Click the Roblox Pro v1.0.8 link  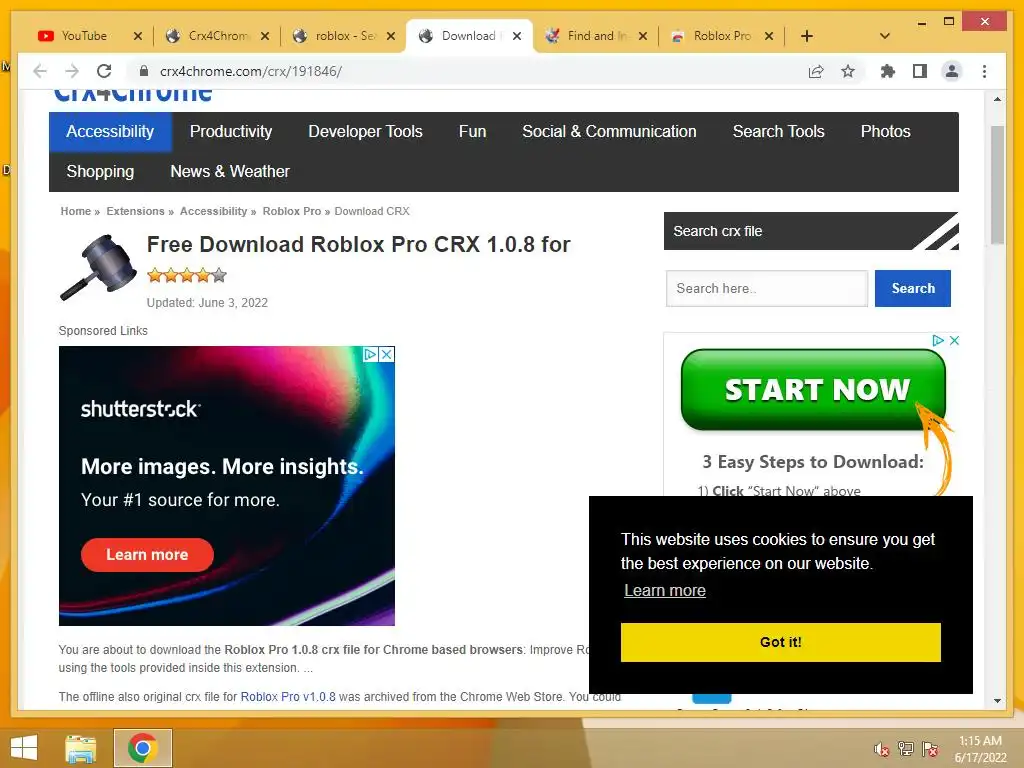[288, 697]
